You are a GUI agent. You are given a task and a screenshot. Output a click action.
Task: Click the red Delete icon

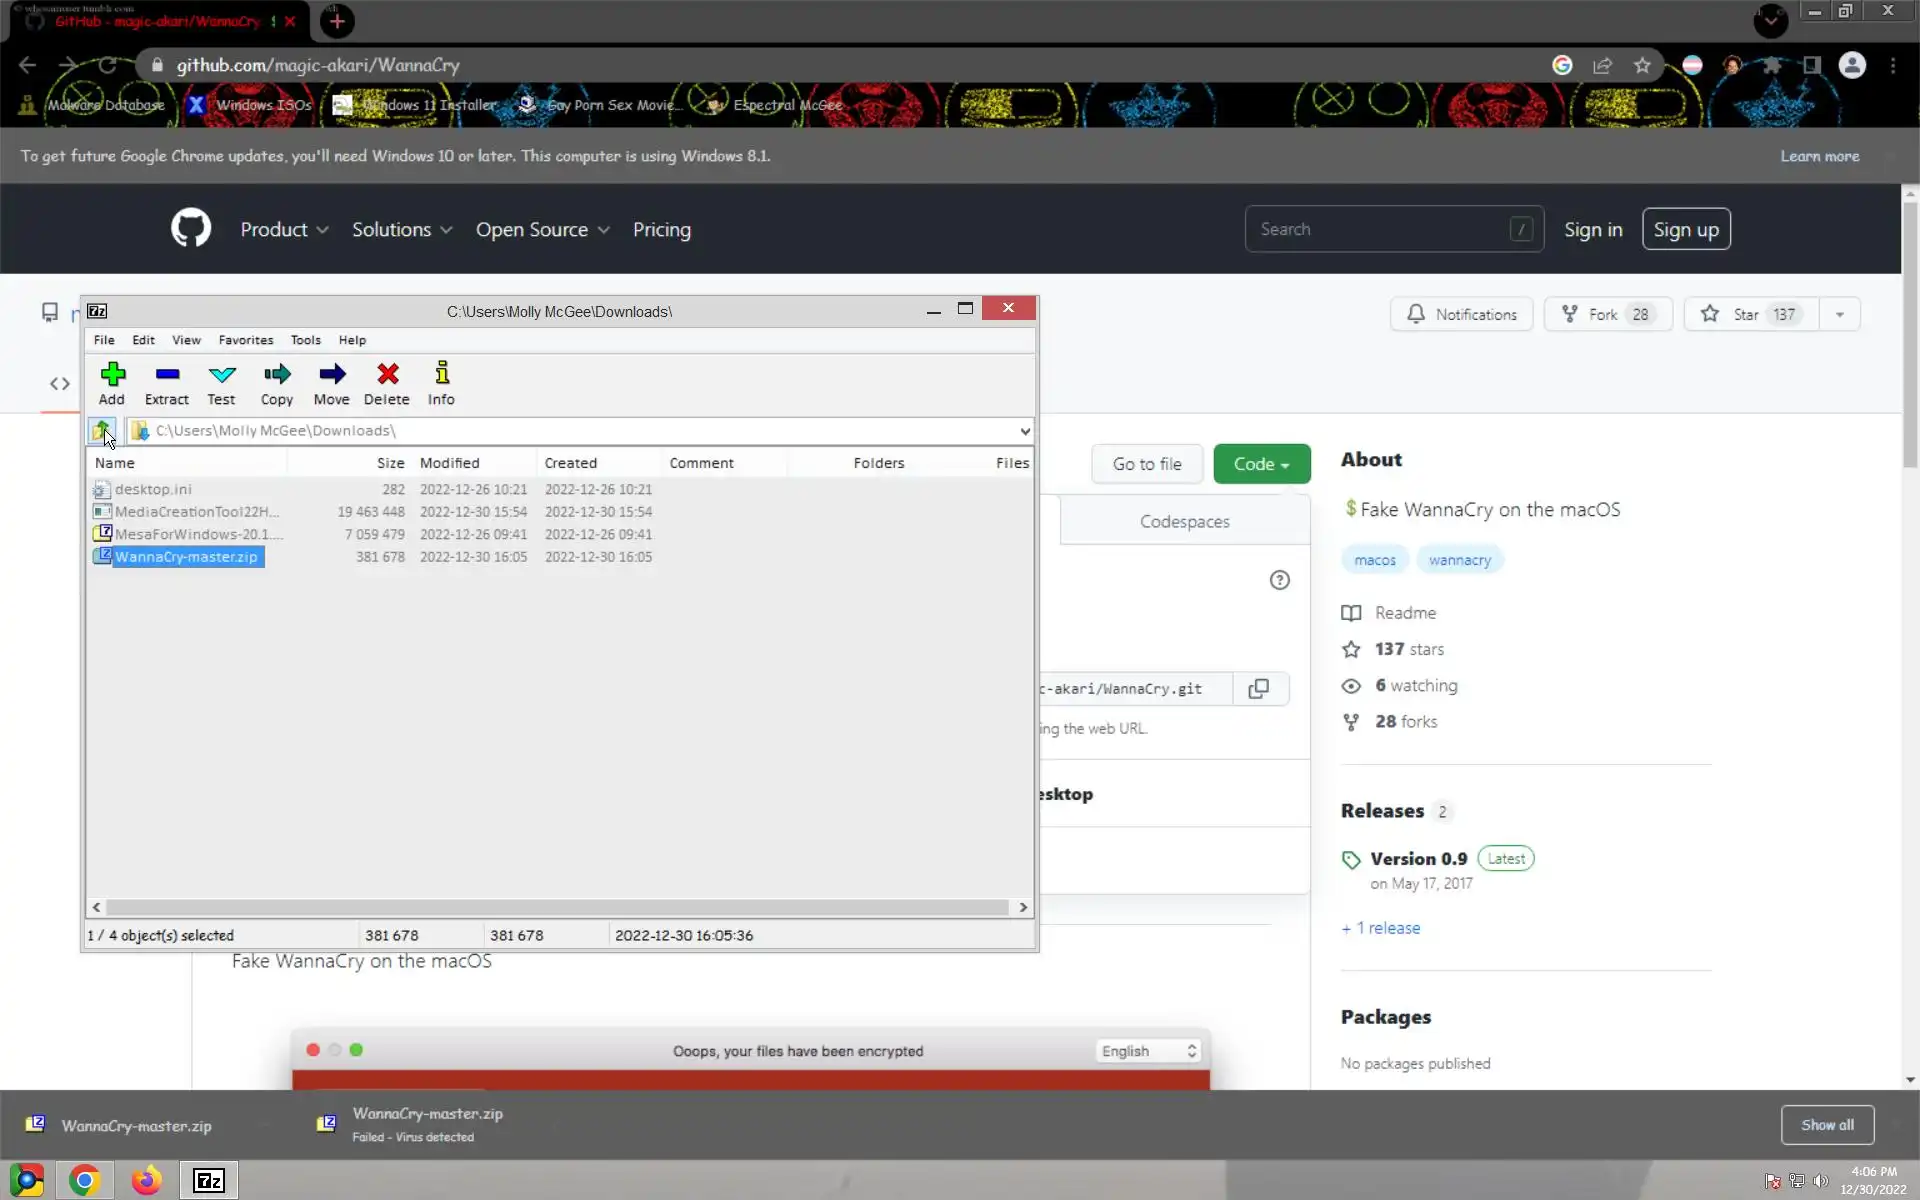(387, 375)
